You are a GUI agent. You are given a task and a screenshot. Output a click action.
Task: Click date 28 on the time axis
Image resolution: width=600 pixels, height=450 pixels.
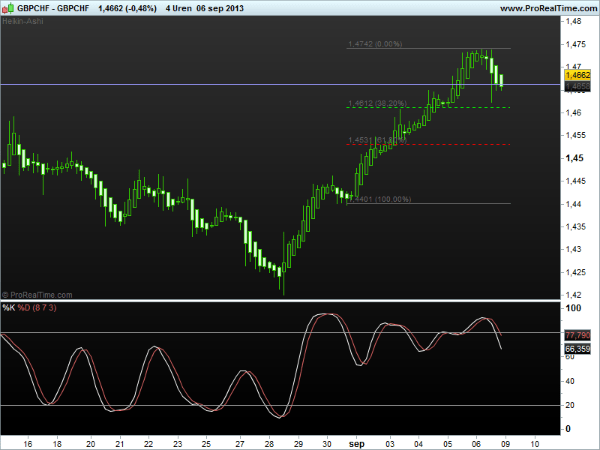pyautogui.click(x=269, y=444)
